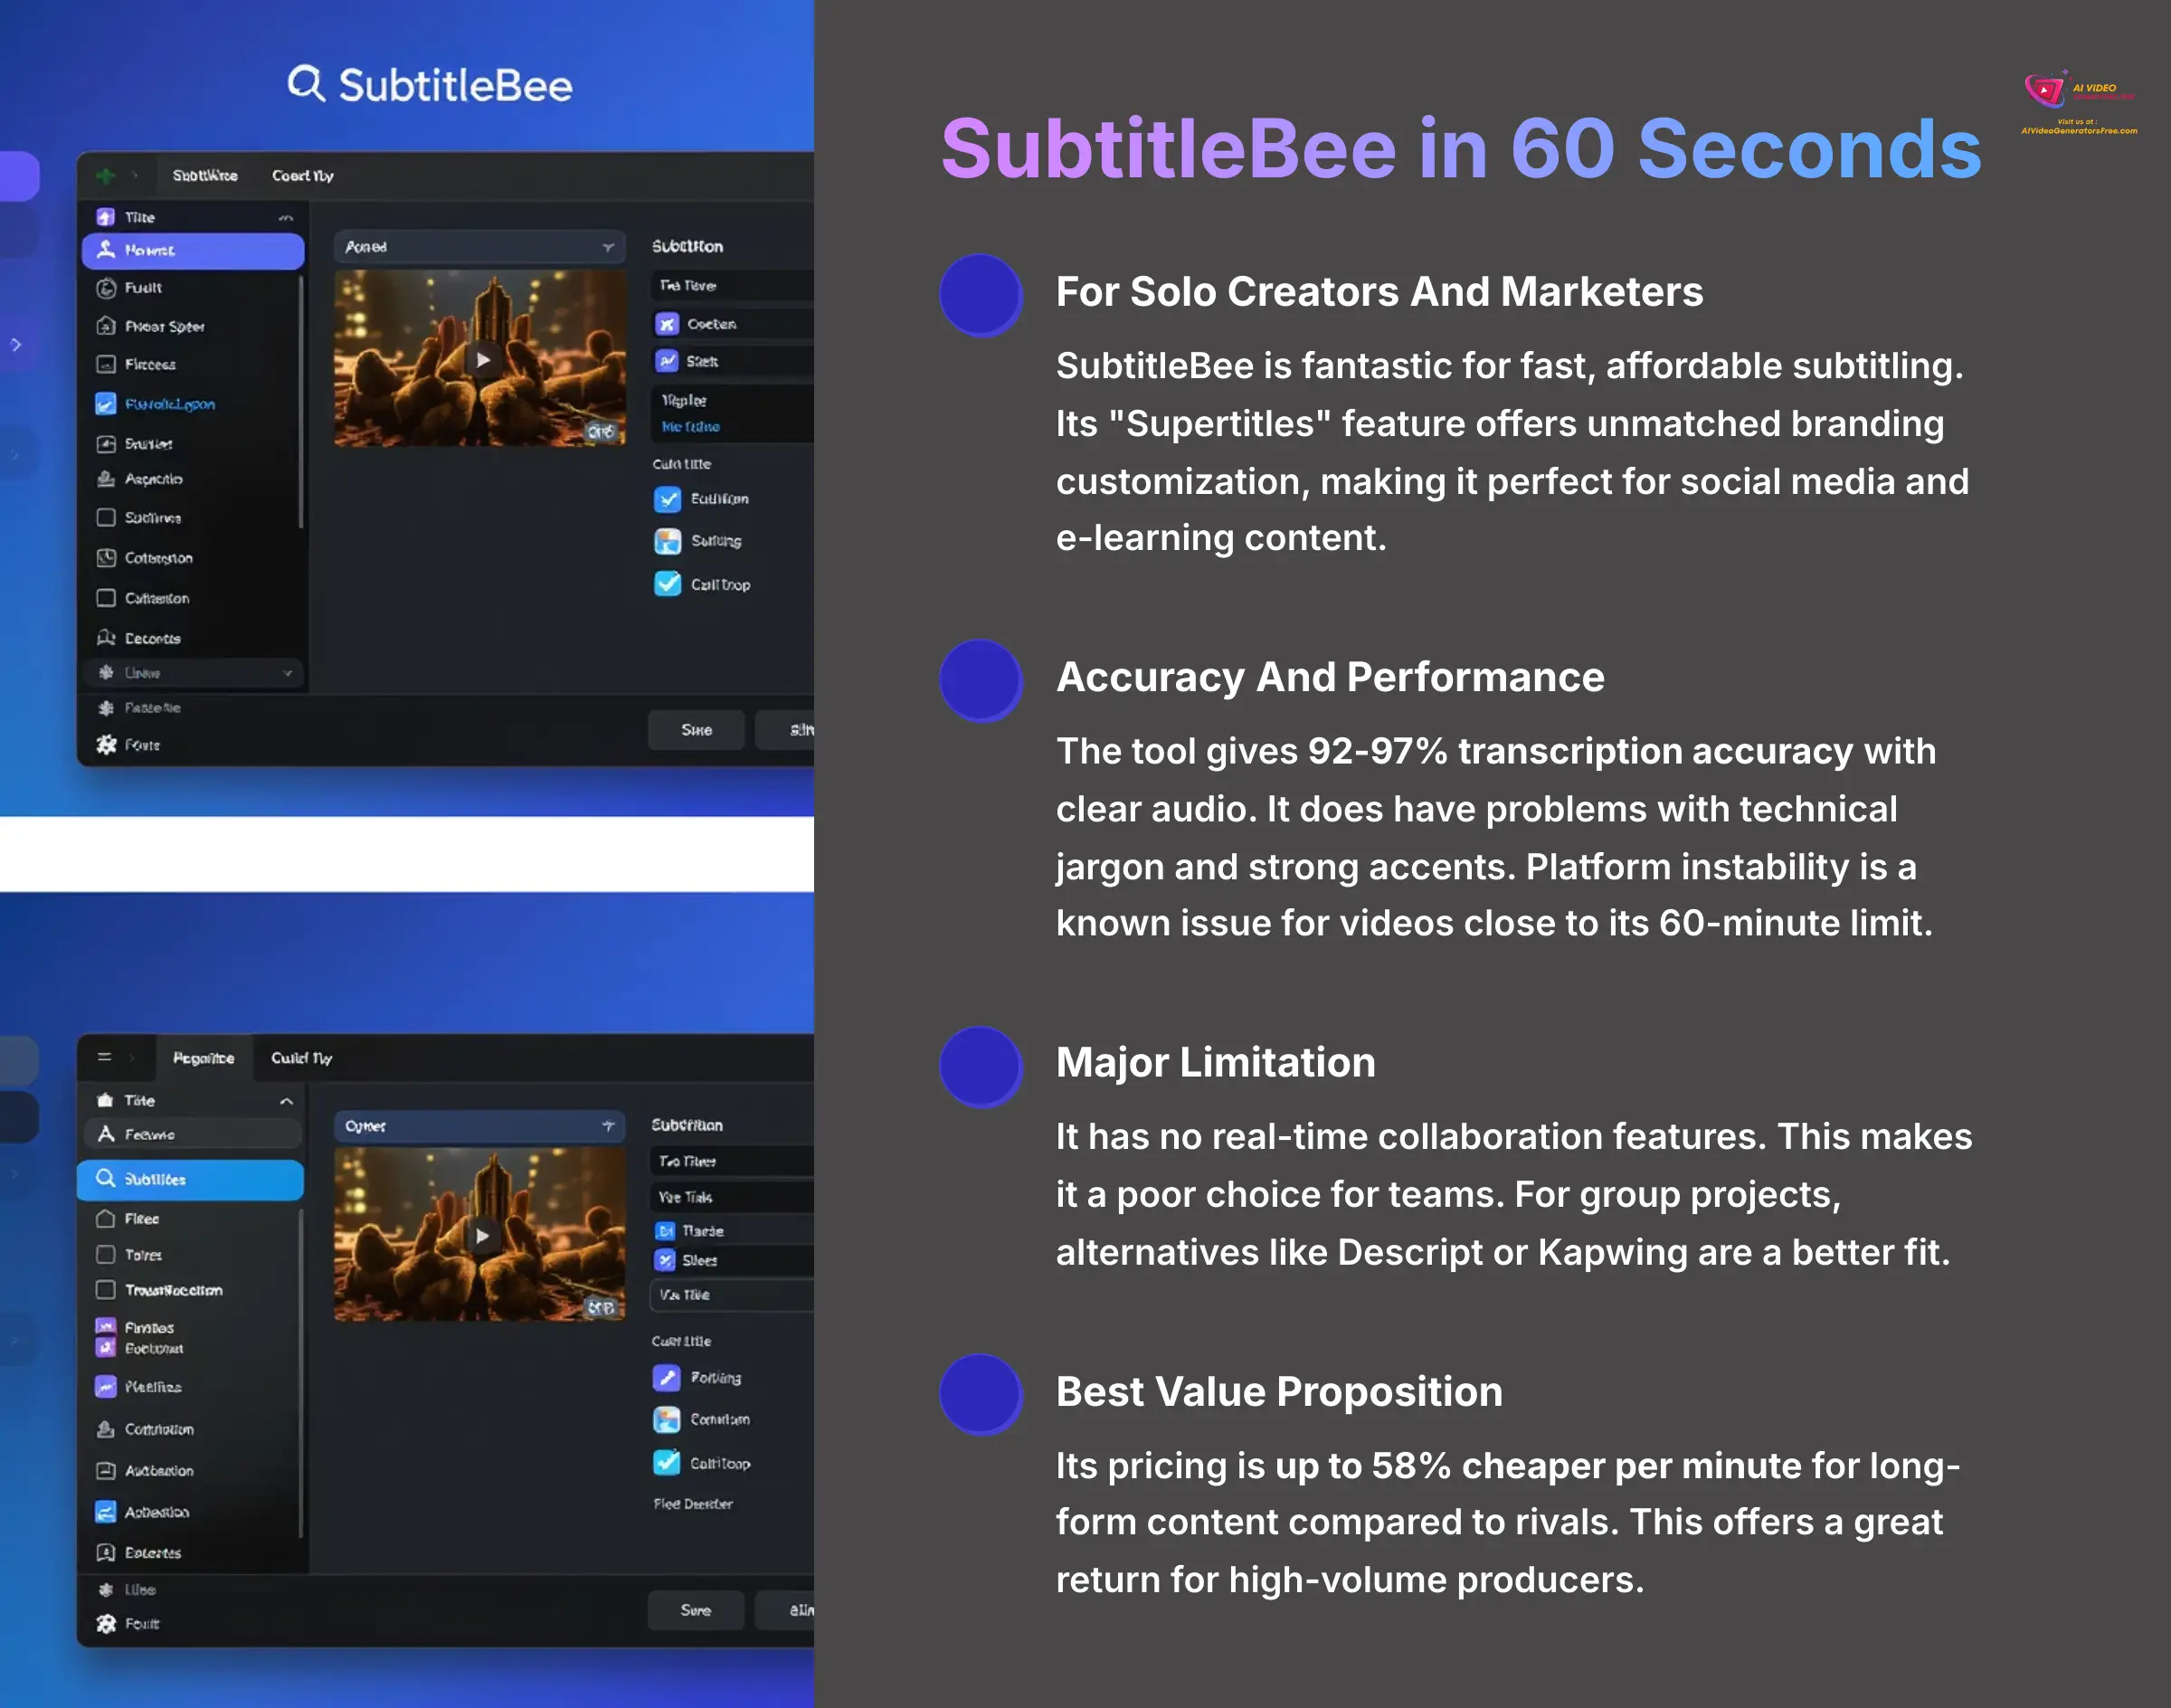The image size is (2171, 1708).
Task: Switch to the Coort Tly tab
Action: [303, 176]
